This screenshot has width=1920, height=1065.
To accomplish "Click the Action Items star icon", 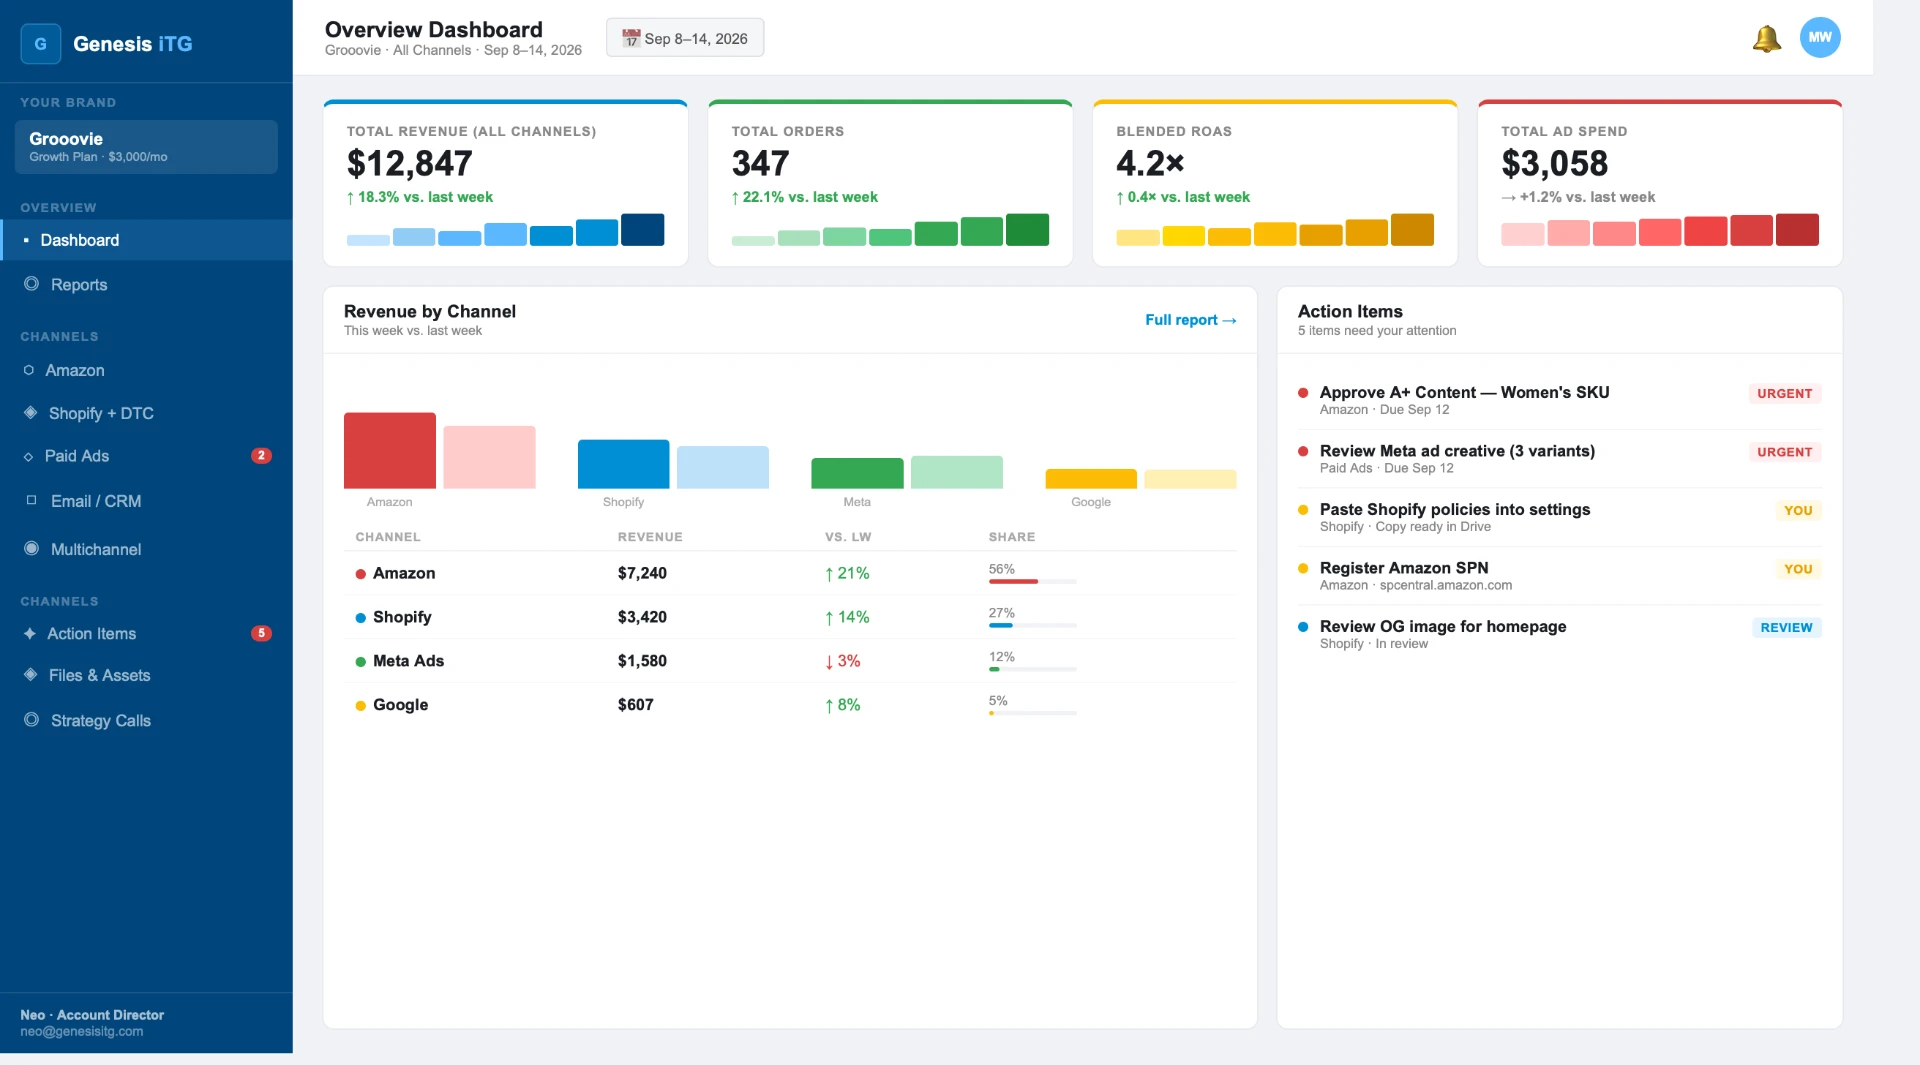I will coord(30,634).
